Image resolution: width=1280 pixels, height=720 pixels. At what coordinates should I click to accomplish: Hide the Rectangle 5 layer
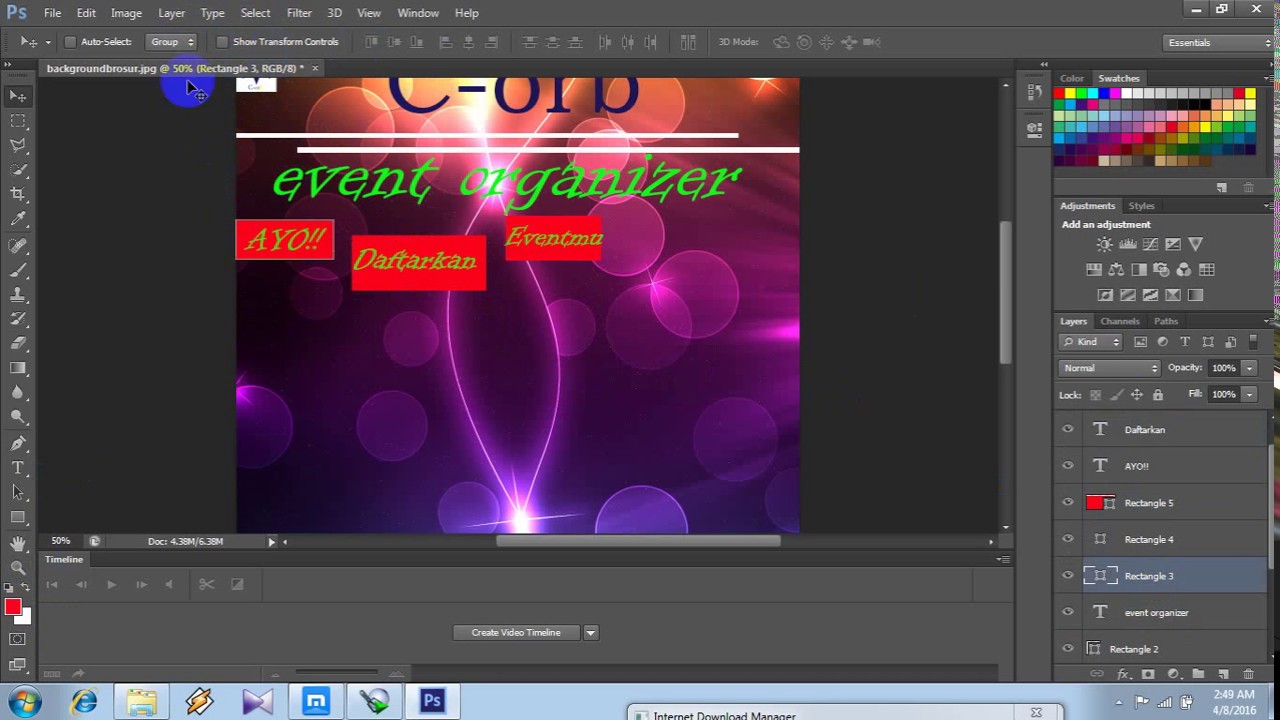1068,503
